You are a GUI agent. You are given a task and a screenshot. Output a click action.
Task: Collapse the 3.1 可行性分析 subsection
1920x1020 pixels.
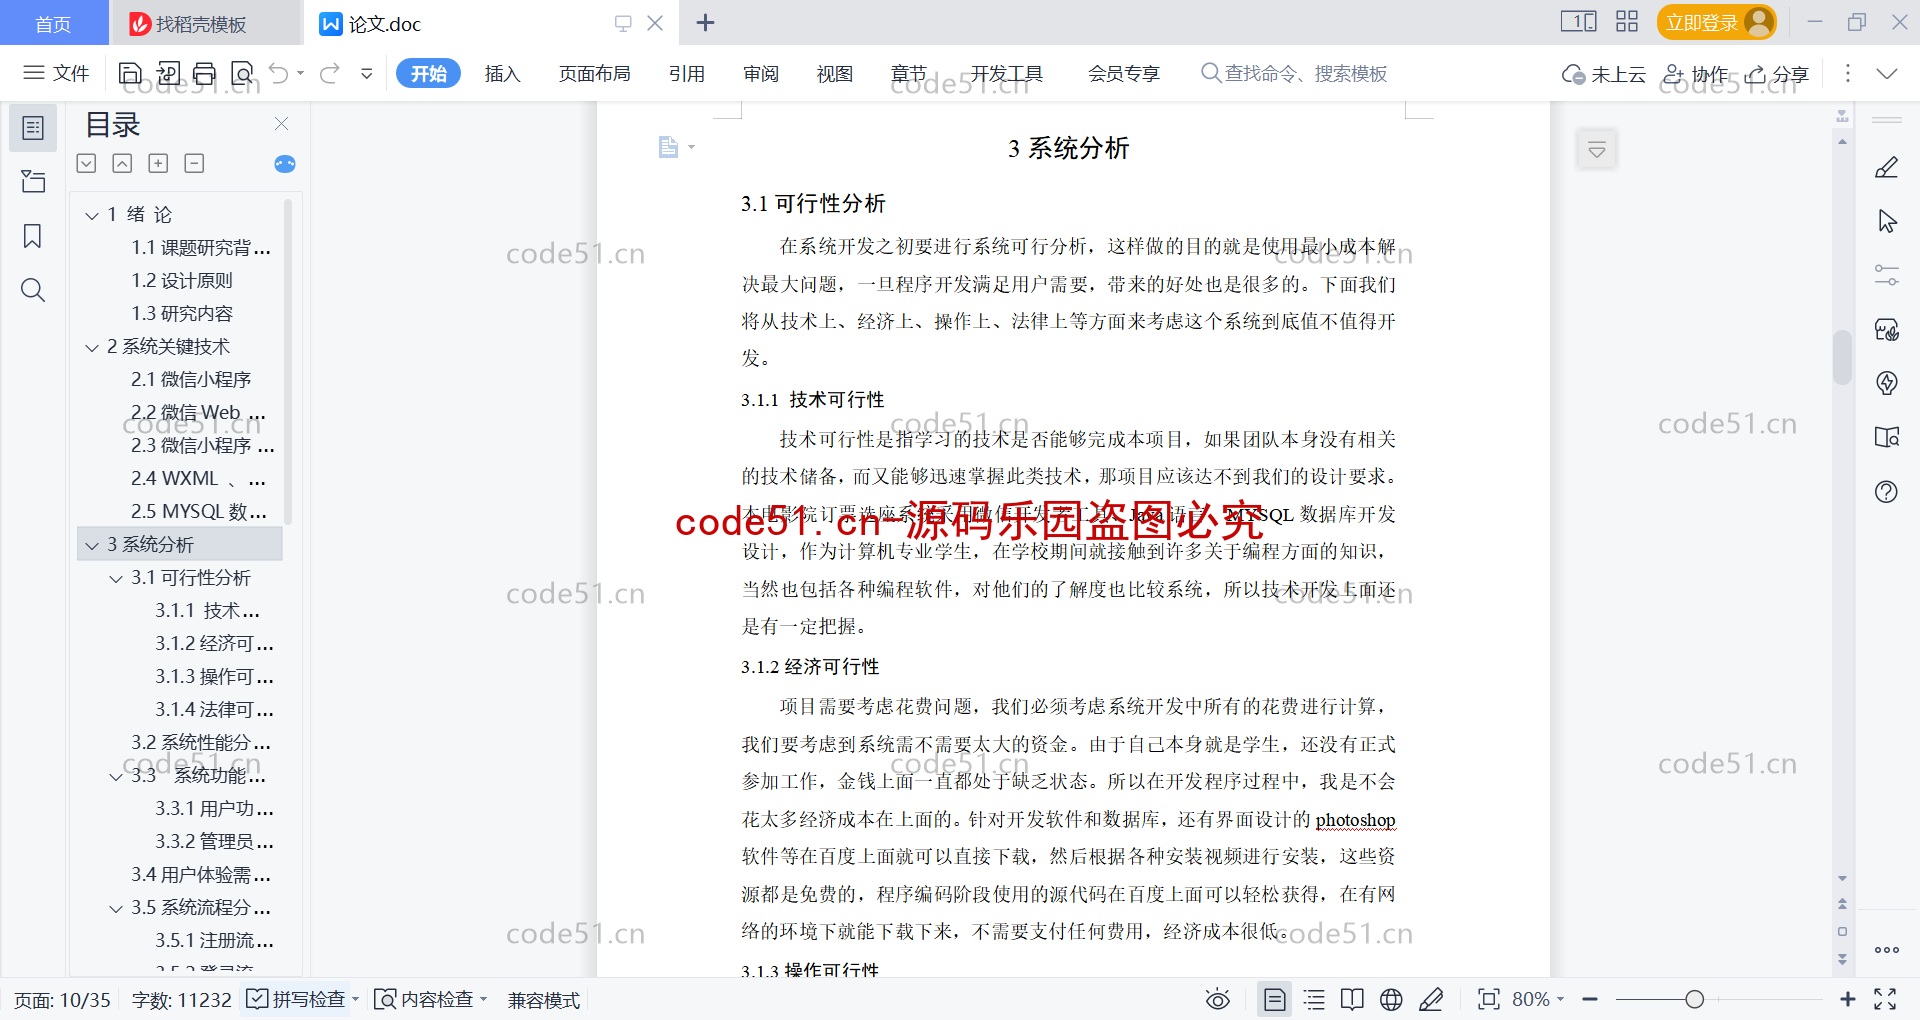(x=116, y=578)
